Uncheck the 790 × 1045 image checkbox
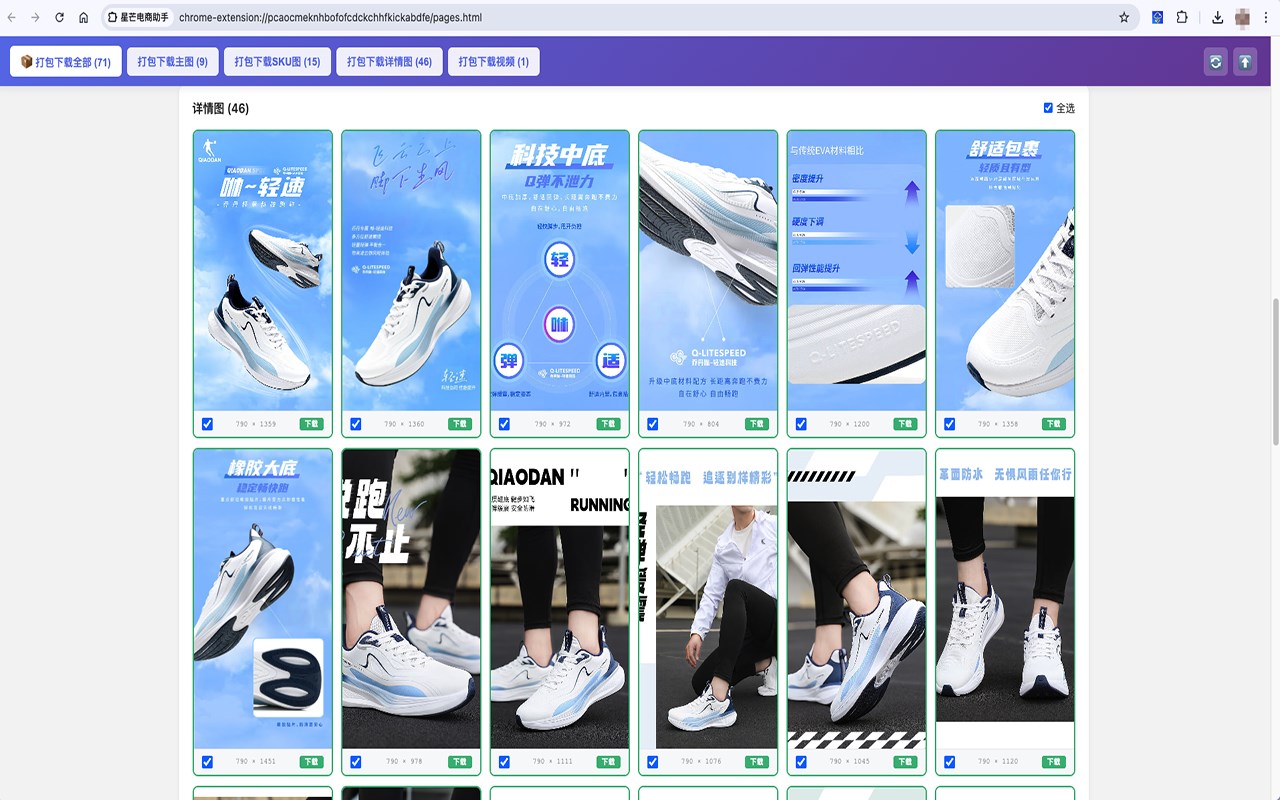The height and width of the screenshot is (800, 1280). click(x=801, y=762)
